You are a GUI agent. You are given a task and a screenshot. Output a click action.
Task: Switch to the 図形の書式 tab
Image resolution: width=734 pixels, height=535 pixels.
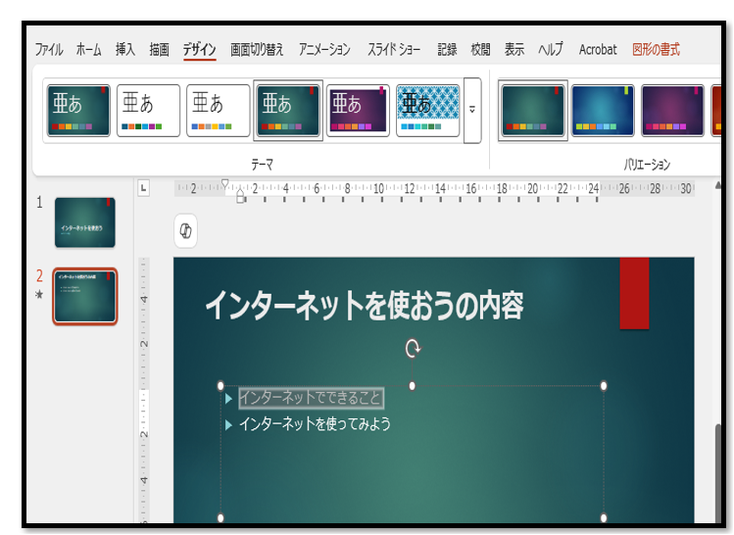point(656,49)
